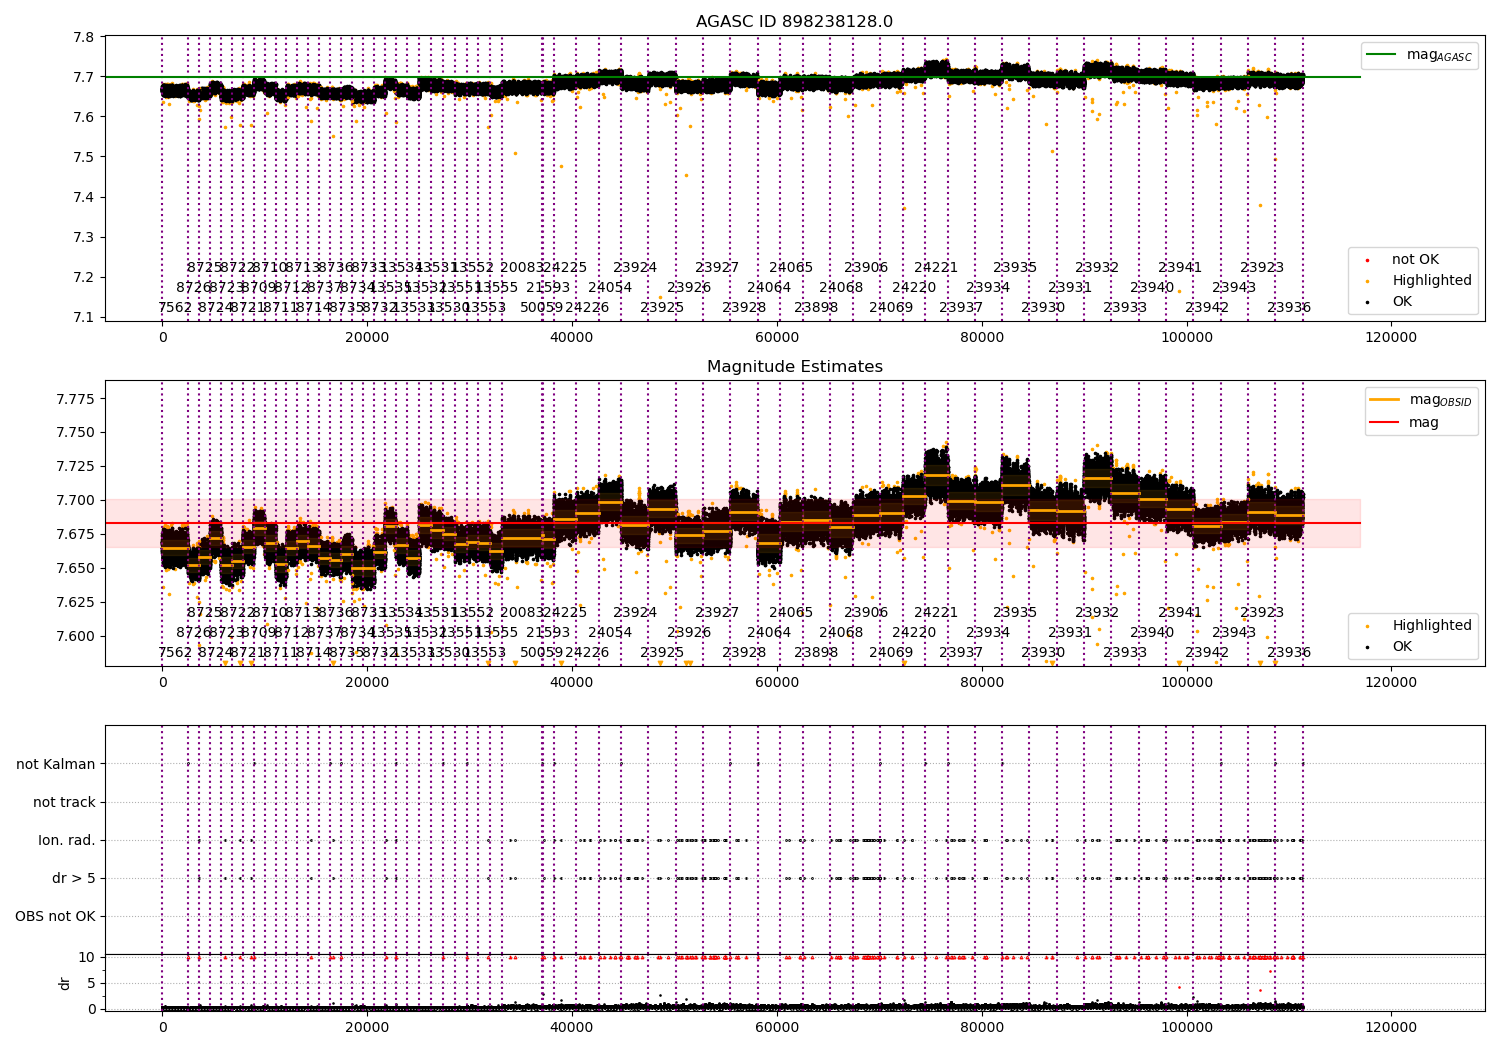Click obsid label 23943 in Magnitude Estimates panel
1500x1050 pixels.
(x=1234, y=632)
